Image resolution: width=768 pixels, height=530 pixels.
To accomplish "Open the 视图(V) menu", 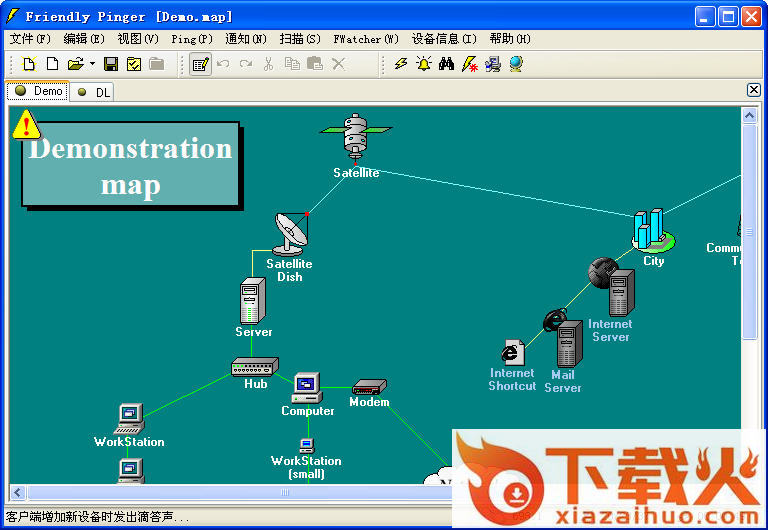I will pyautogui.click(x=138, y=39).
